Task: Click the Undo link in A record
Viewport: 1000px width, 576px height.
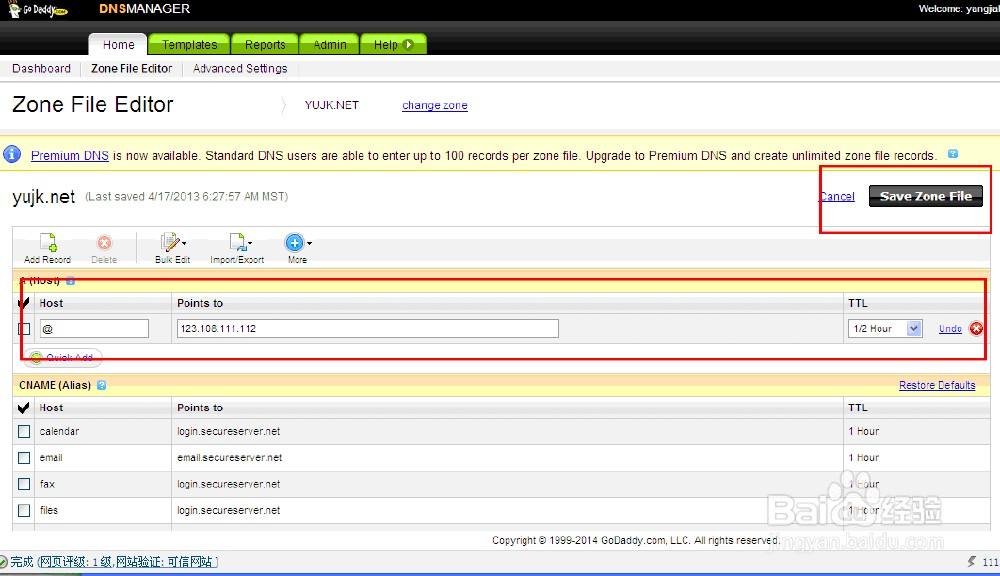Action: pyautogui.click(x=950, y=329)
